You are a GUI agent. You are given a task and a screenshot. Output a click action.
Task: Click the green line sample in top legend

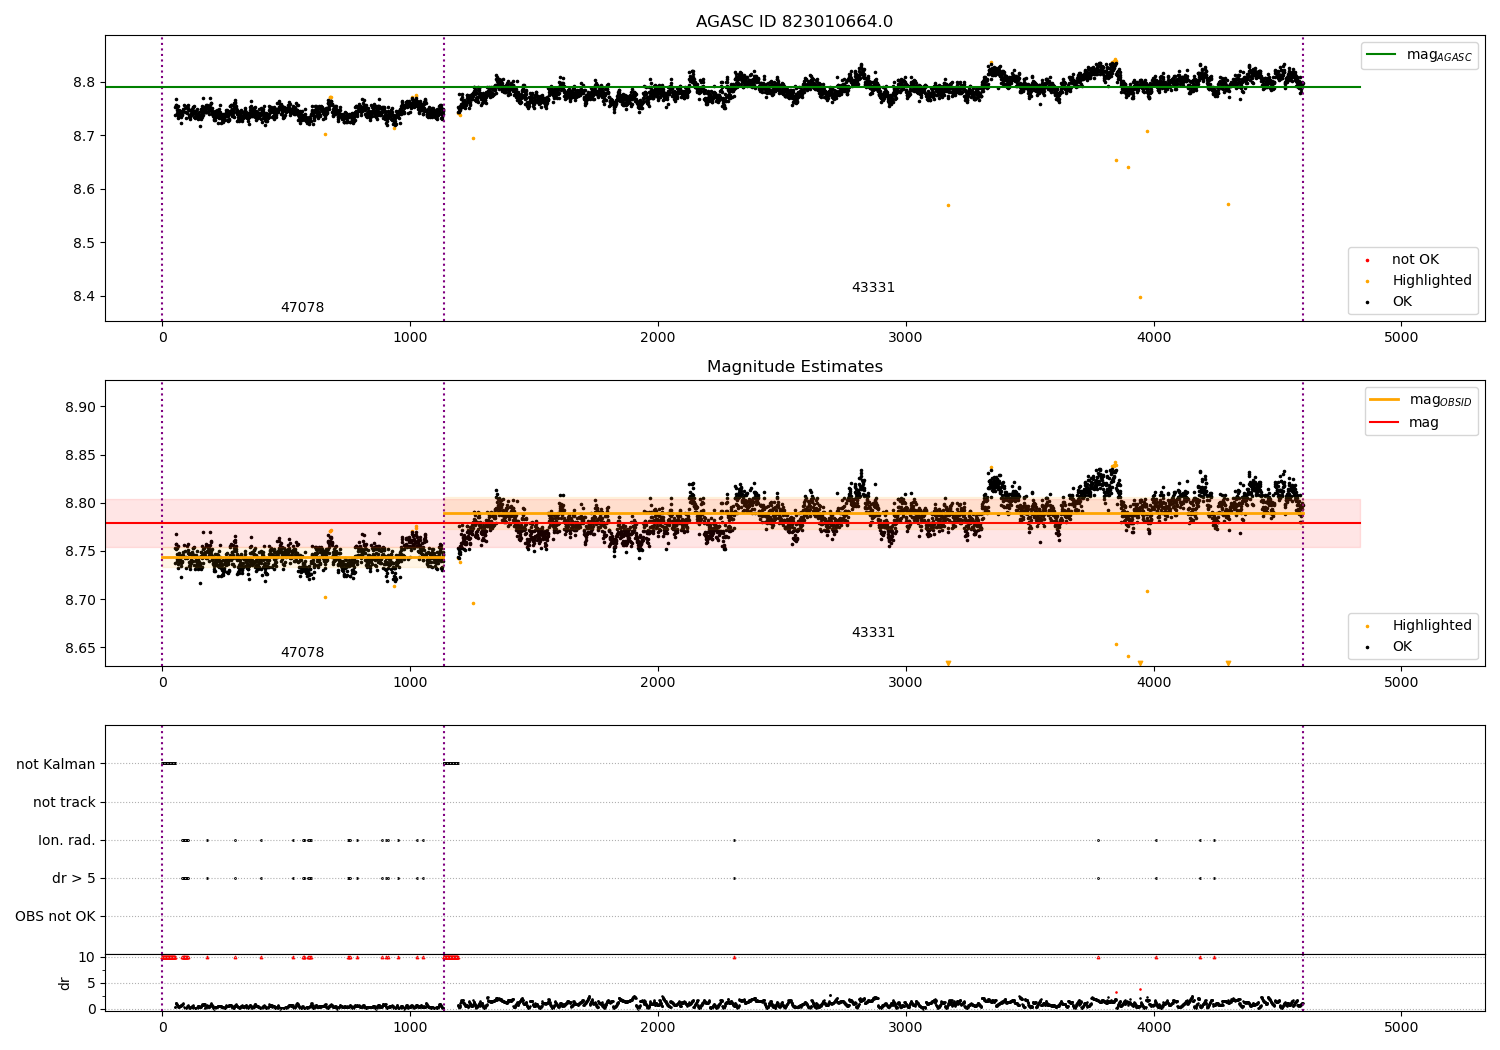point(1383,55)
